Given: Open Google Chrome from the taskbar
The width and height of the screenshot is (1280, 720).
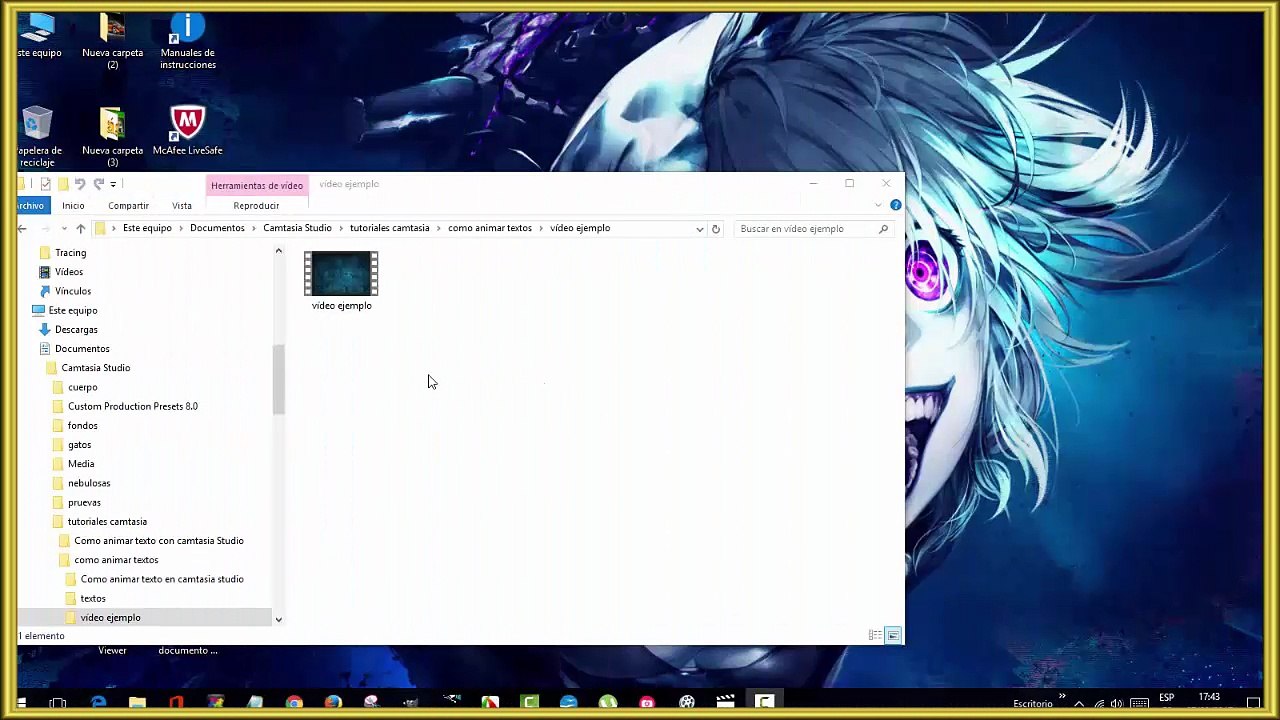Looking at the screenshot, I should click(x=294, y=703).
